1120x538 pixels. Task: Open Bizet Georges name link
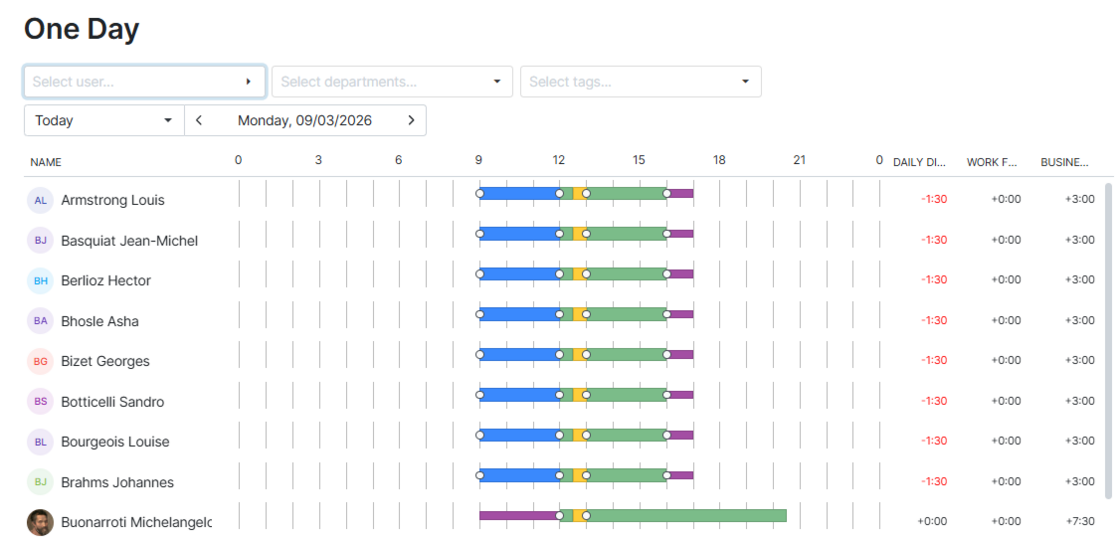pyautogui.click(x=106, y=362)
